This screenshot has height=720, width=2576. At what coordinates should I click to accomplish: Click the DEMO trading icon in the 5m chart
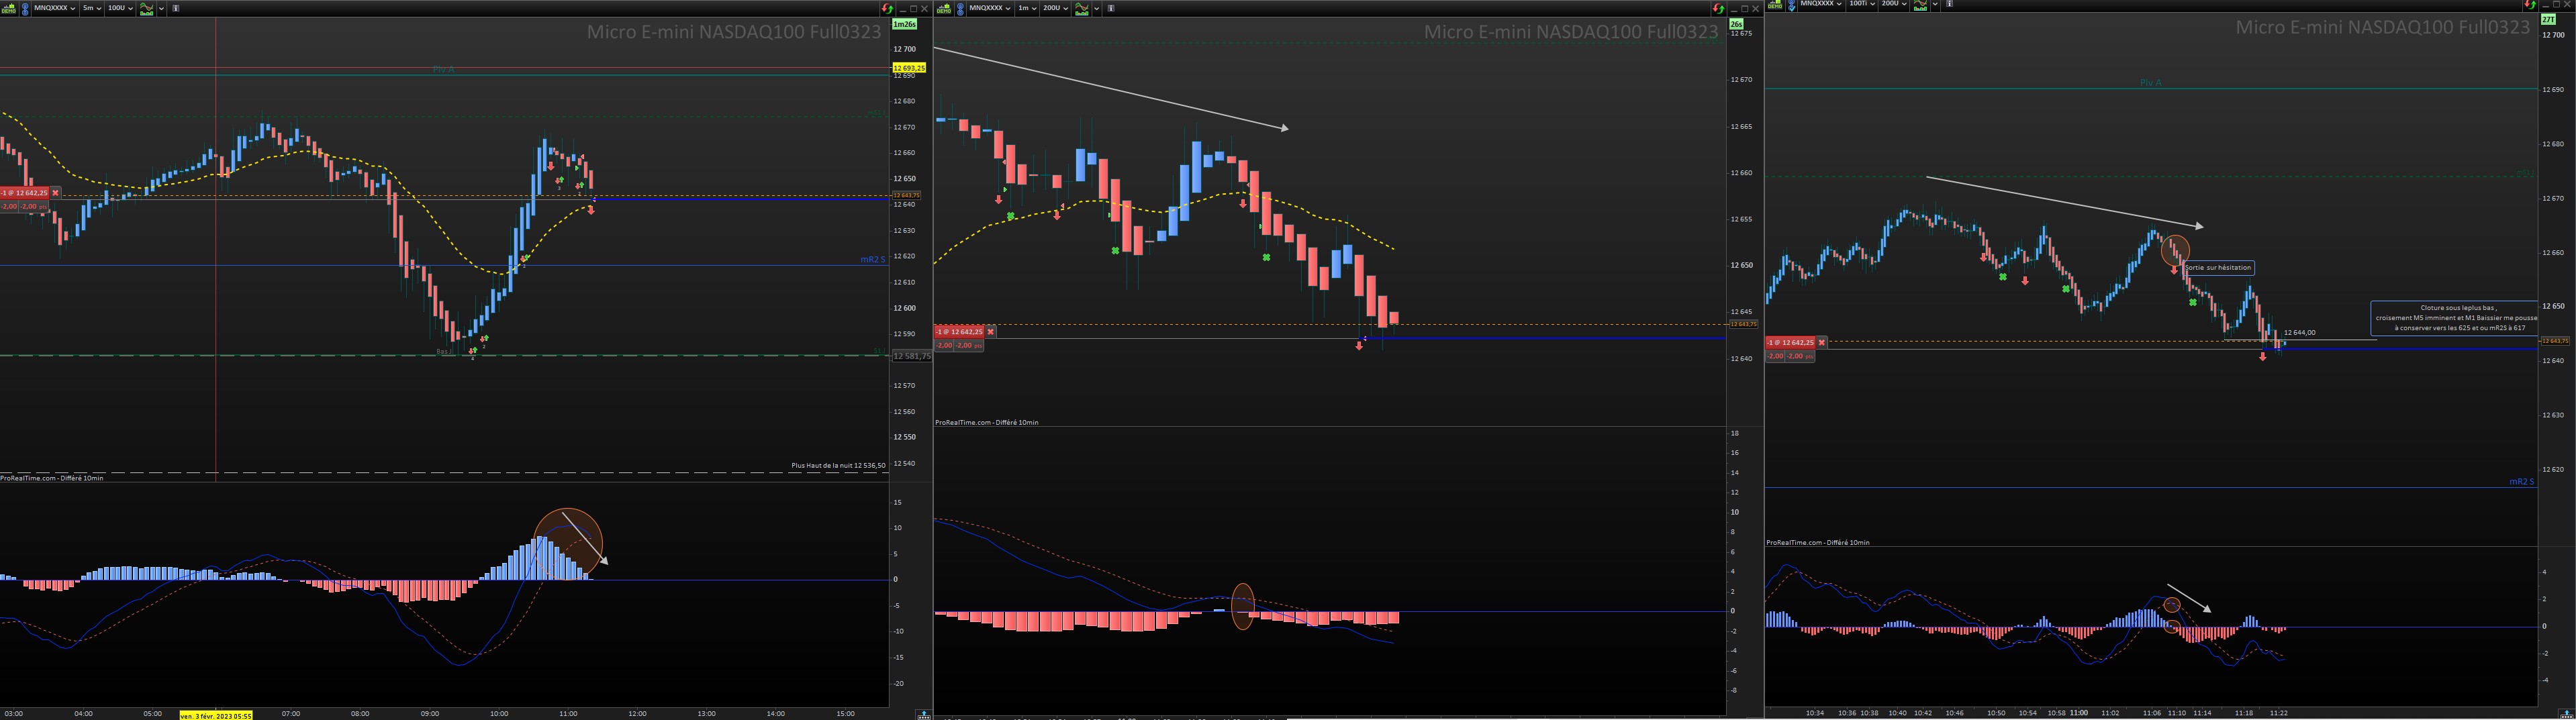click(x=8, y=8)
